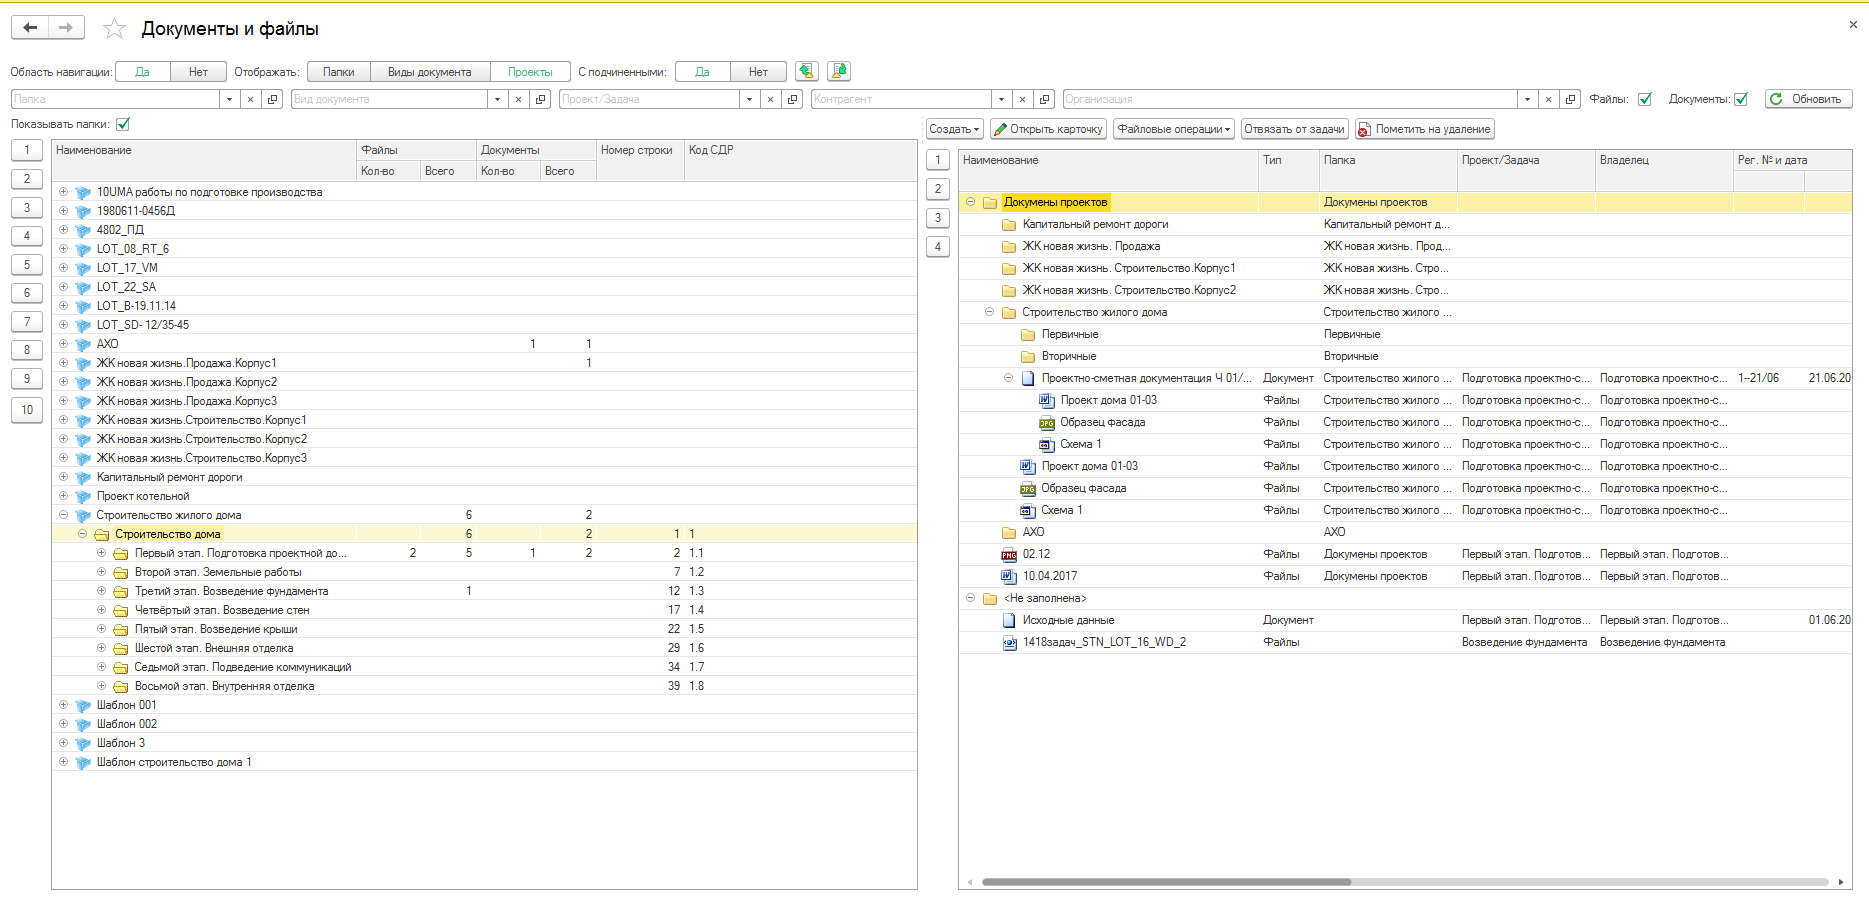
Task: Open selection form for Вид документа field
Action: click(540, 99)
